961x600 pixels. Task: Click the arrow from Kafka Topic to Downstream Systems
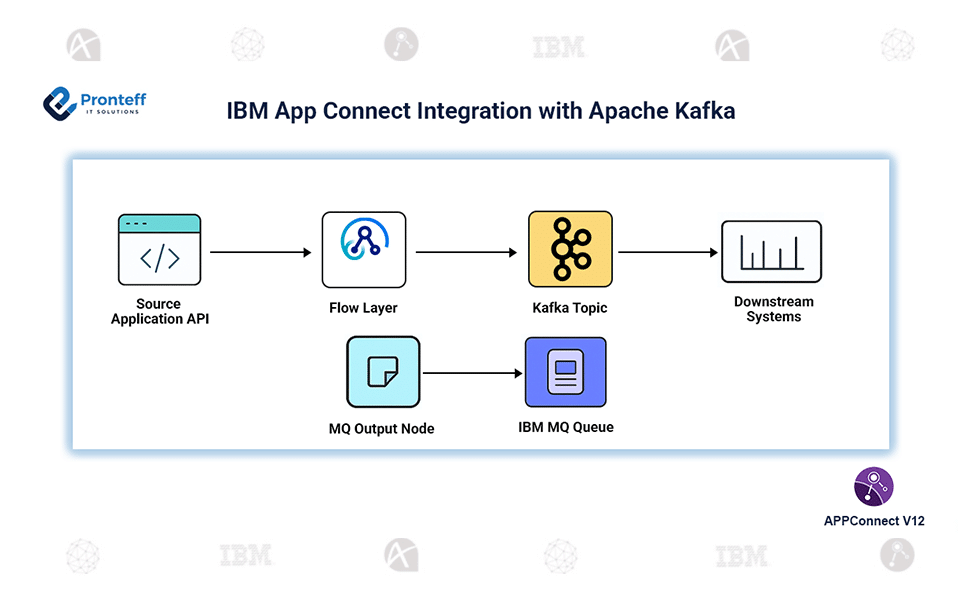tap(667, 253)
